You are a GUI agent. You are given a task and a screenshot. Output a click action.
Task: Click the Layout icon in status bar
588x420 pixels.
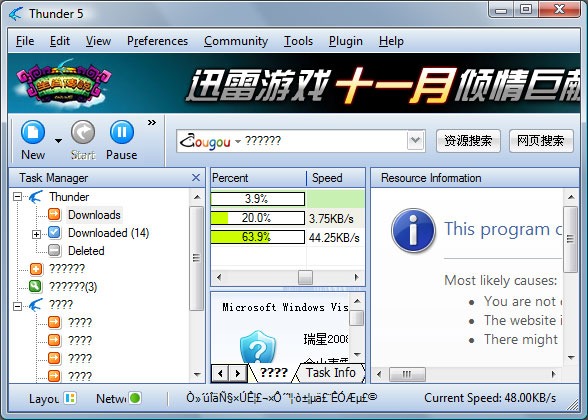coord(70,398)
